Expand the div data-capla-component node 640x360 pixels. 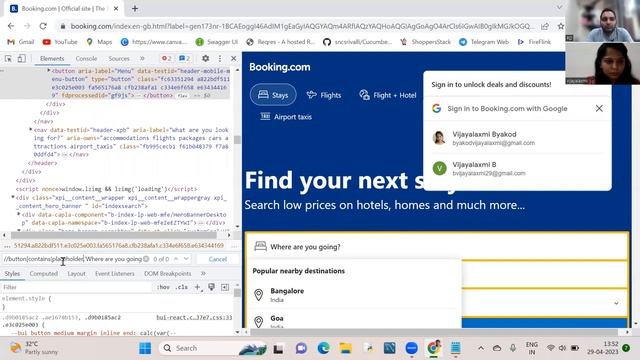pos(19,214)
